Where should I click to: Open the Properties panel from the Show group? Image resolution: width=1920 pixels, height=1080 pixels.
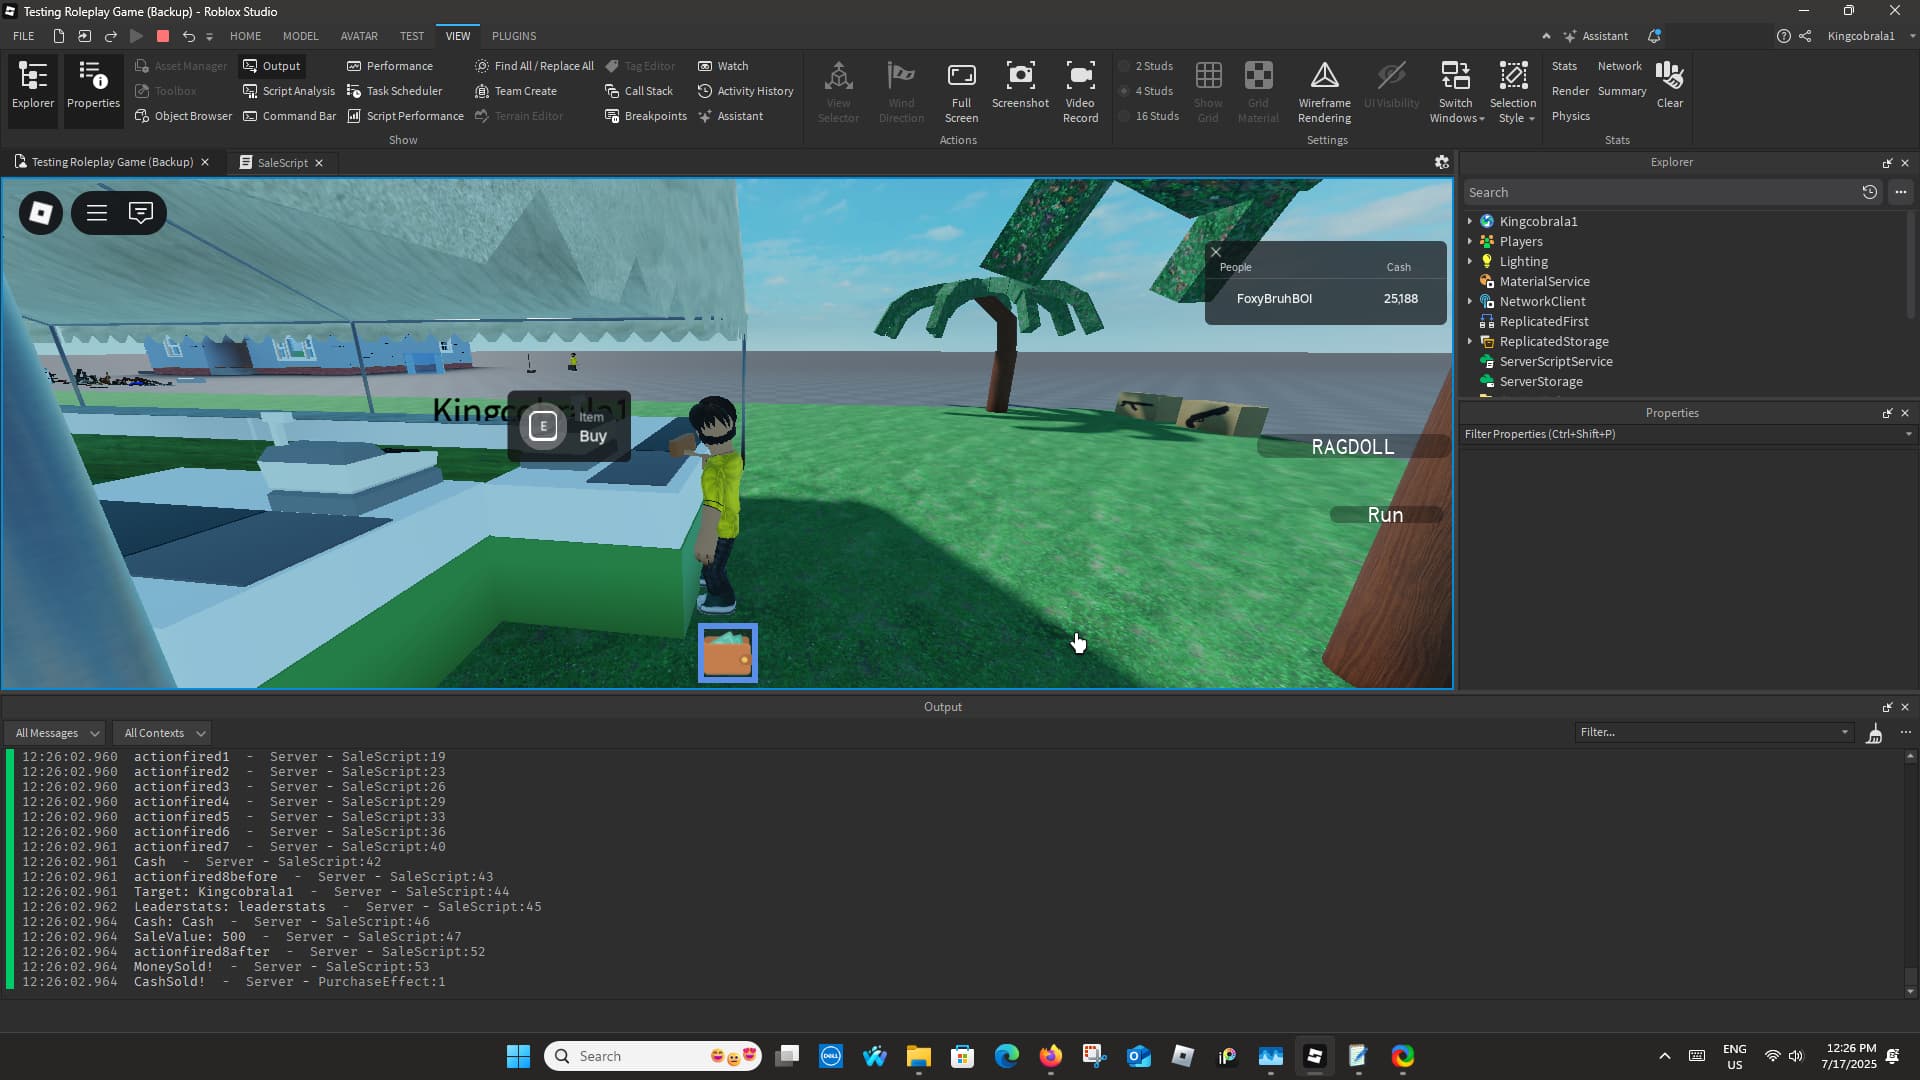coord(92,88)
